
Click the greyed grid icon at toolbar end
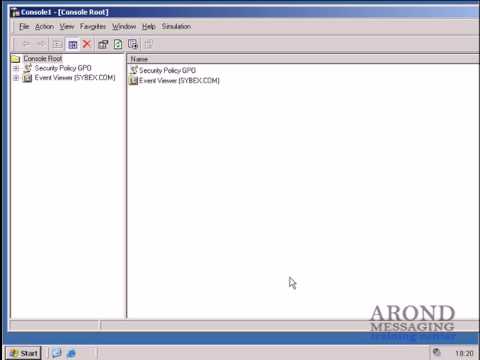(x=149, y=44)
